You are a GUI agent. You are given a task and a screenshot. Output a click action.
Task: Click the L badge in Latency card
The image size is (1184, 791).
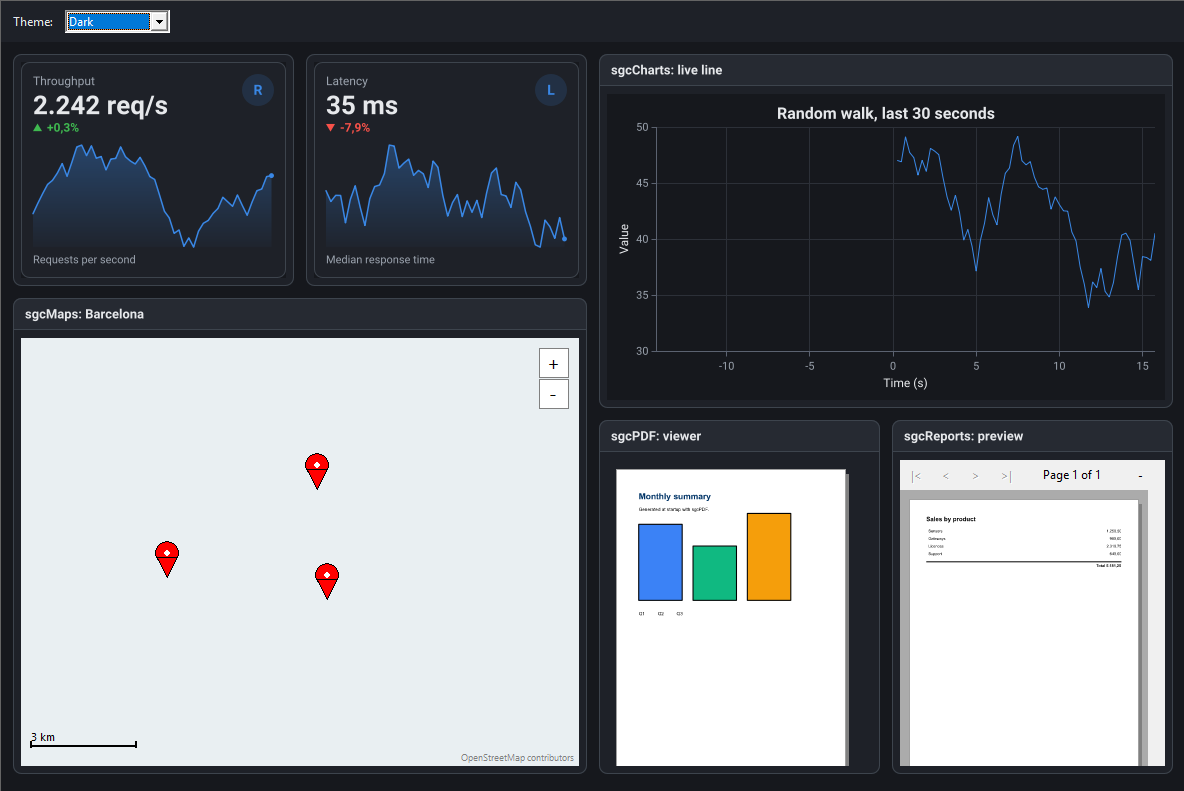tap(550, 91)
